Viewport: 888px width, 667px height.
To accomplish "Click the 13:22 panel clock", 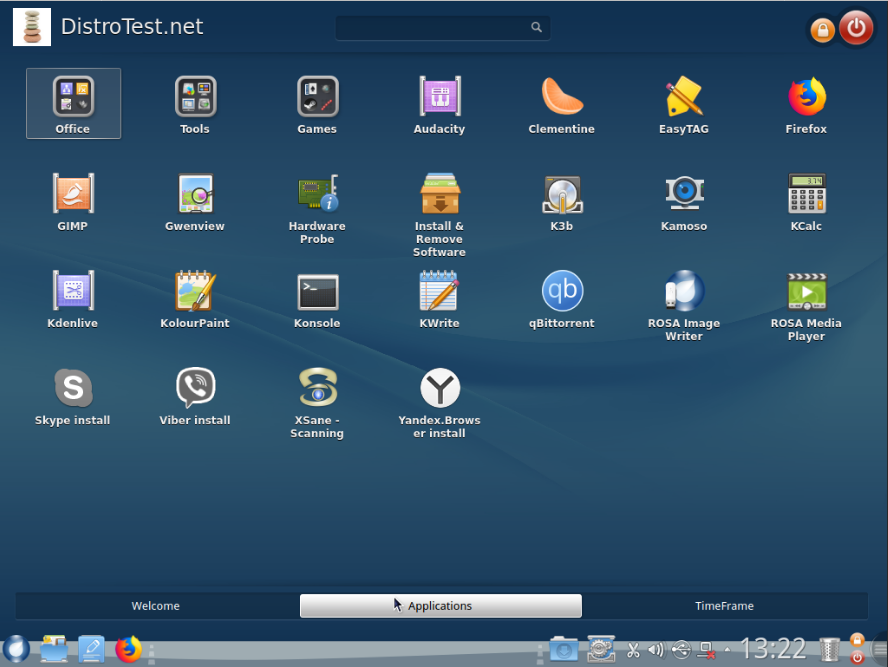I will [774, 649].
